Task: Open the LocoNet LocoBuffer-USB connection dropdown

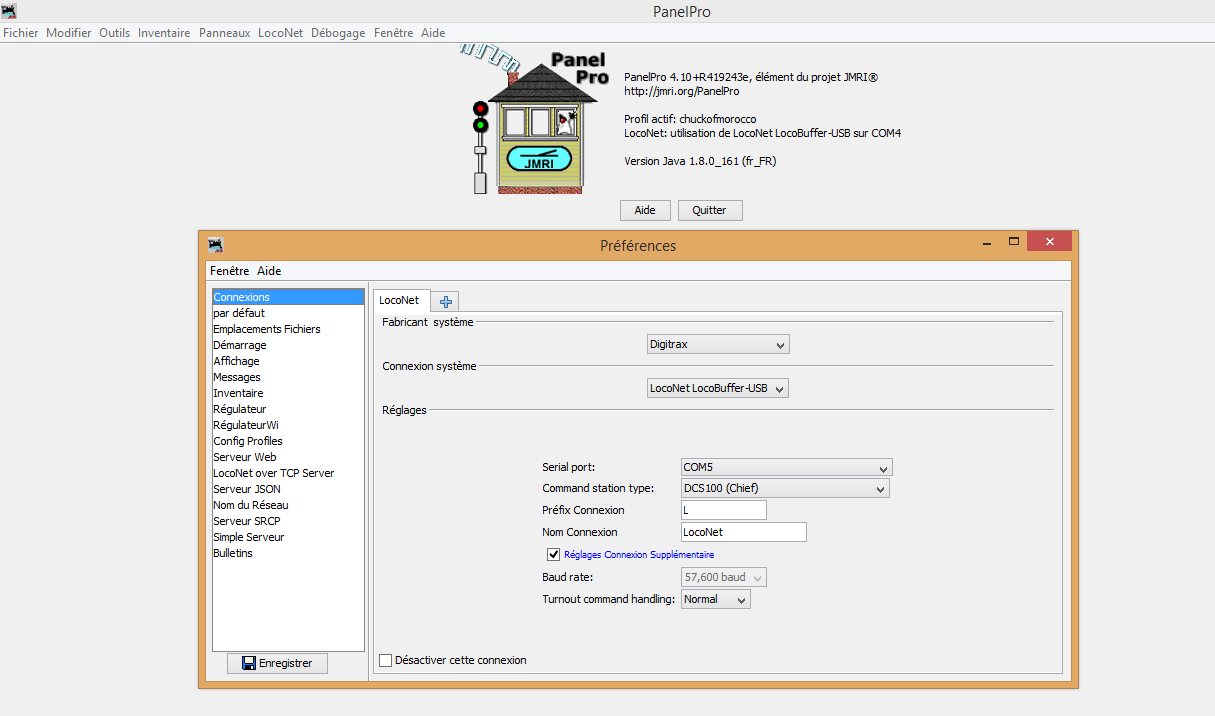Action: pyautogui.click(x=718, y=388)
